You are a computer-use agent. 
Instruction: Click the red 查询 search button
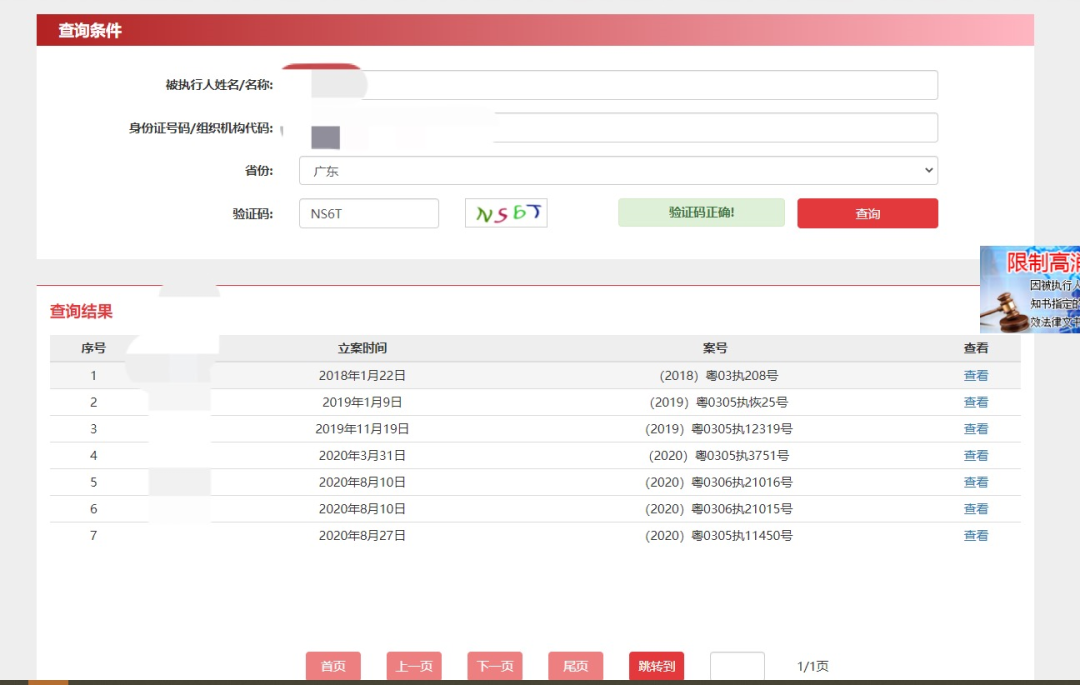click(866, 212)
